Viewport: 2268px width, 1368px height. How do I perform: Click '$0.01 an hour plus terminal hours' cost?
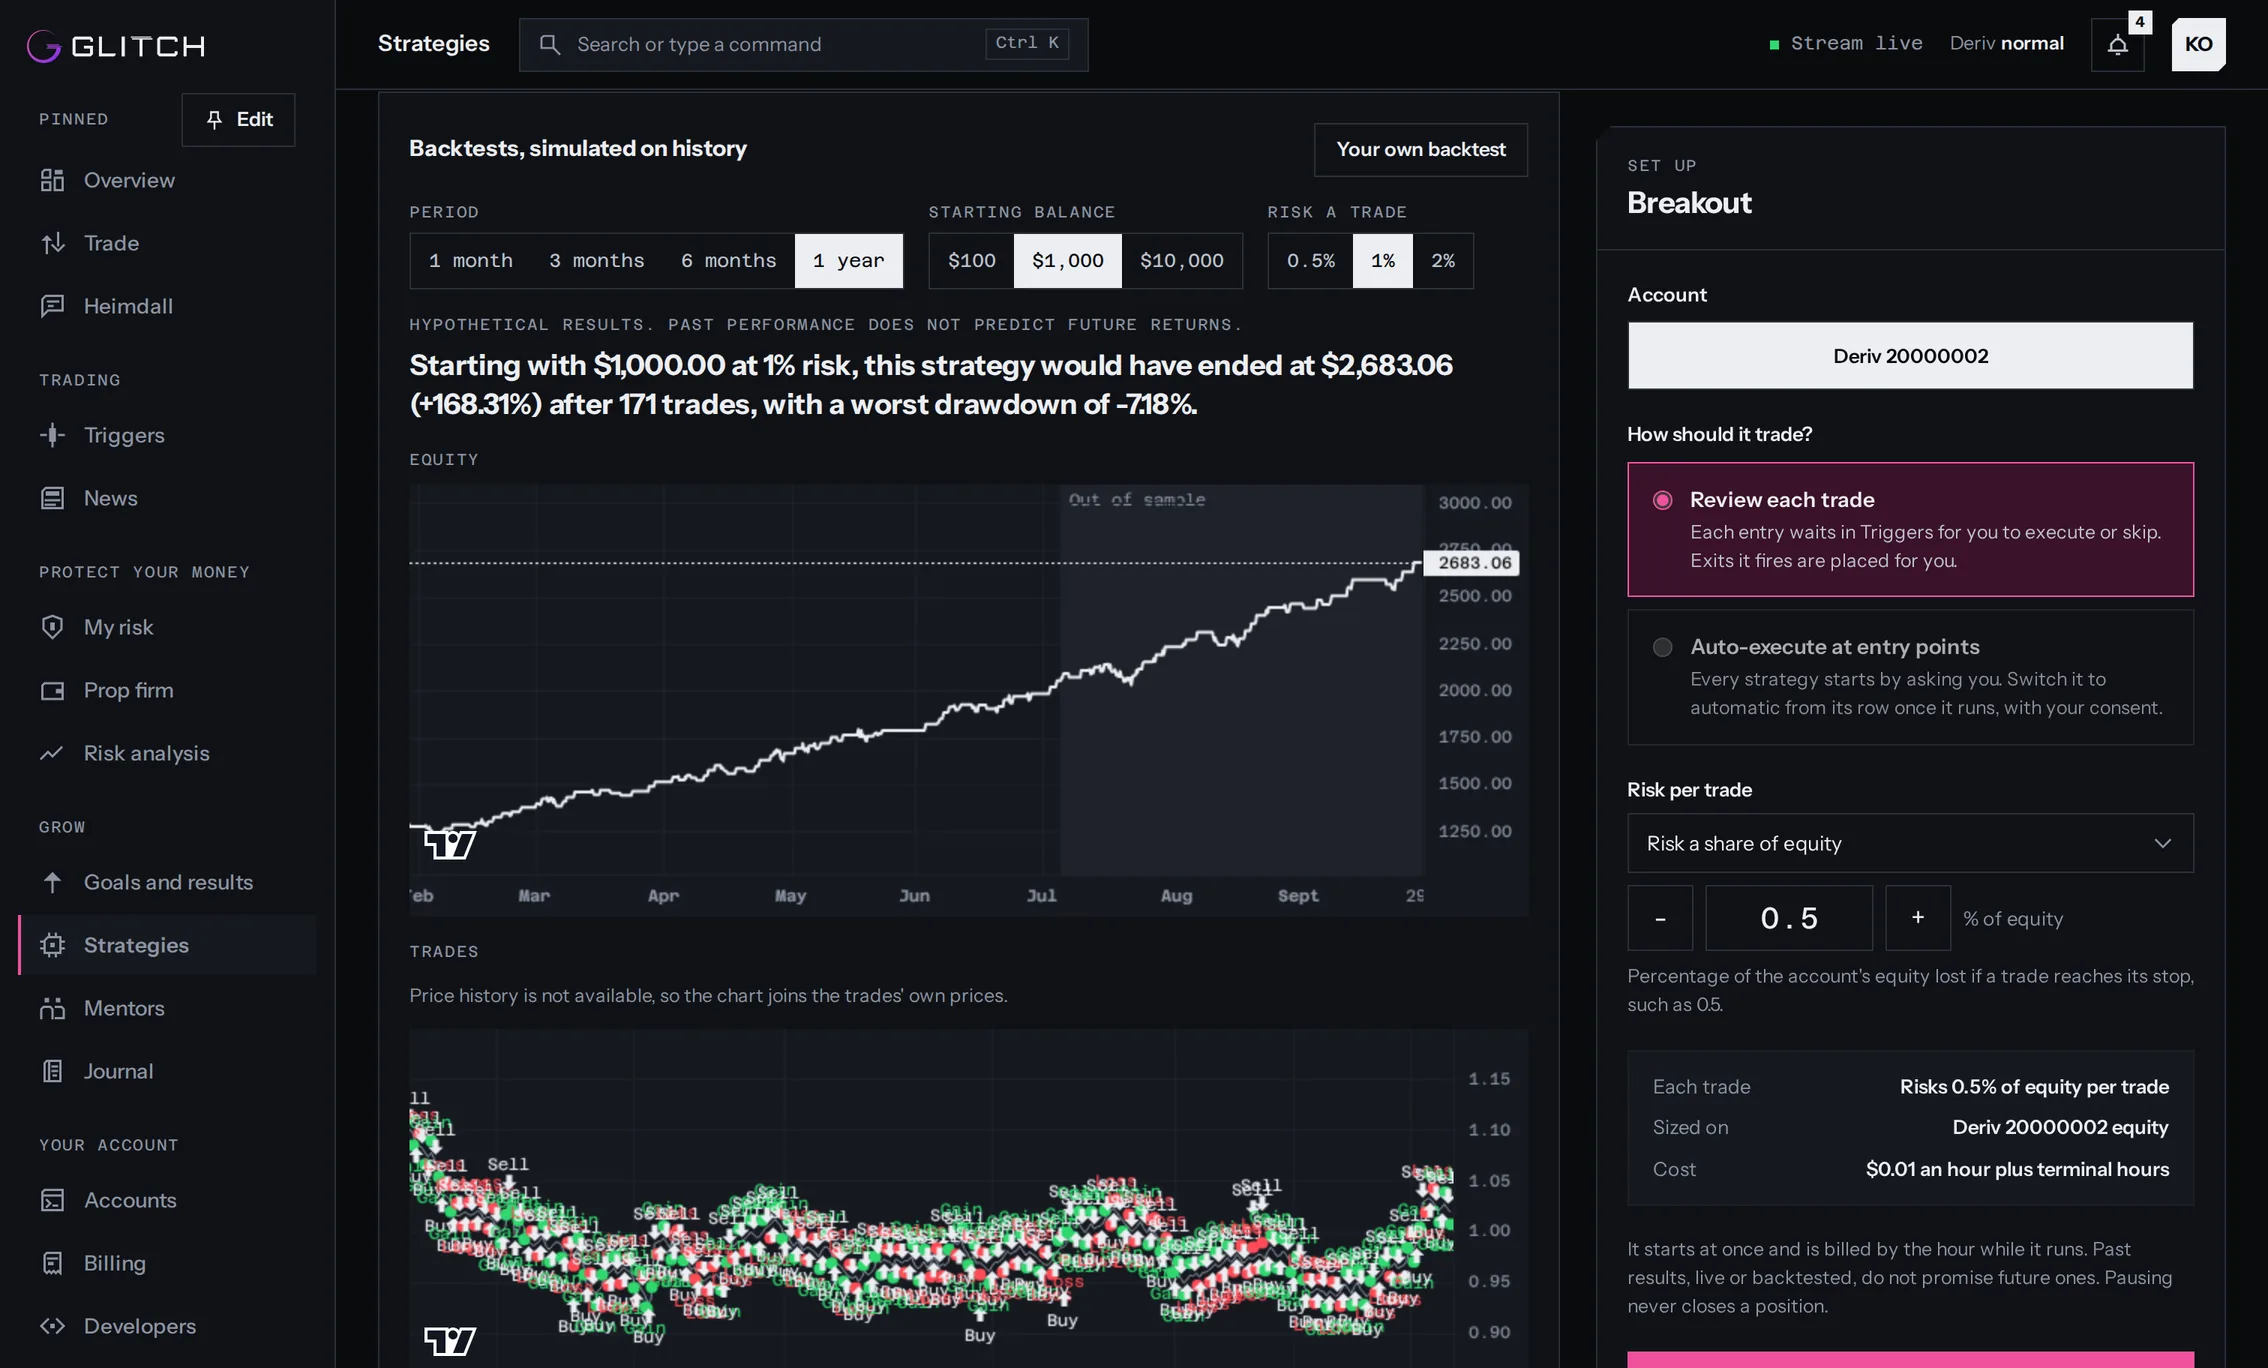click(x=2017, y=1170)
